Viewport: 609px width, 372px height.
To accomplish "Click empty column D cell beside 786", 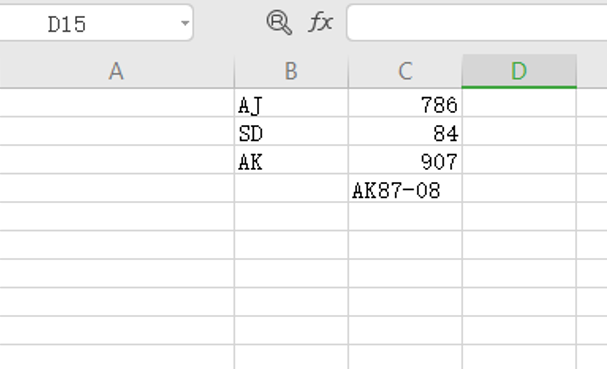I will tap(519, 103).
